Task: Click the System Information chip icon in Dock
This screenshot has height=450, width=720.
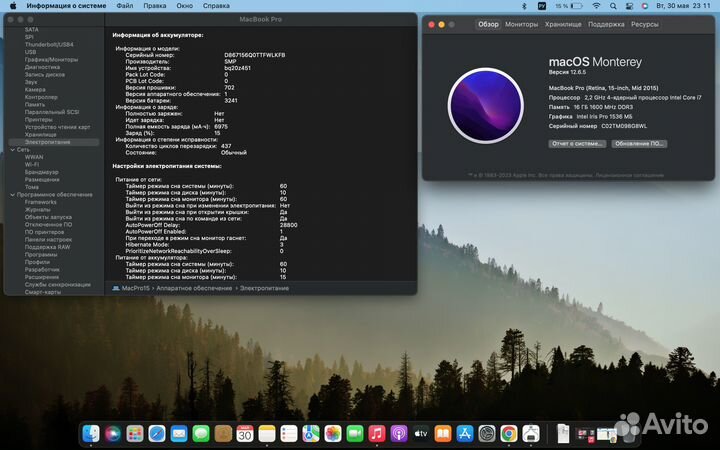Action: pyautogui.click(x=531, y=433)
